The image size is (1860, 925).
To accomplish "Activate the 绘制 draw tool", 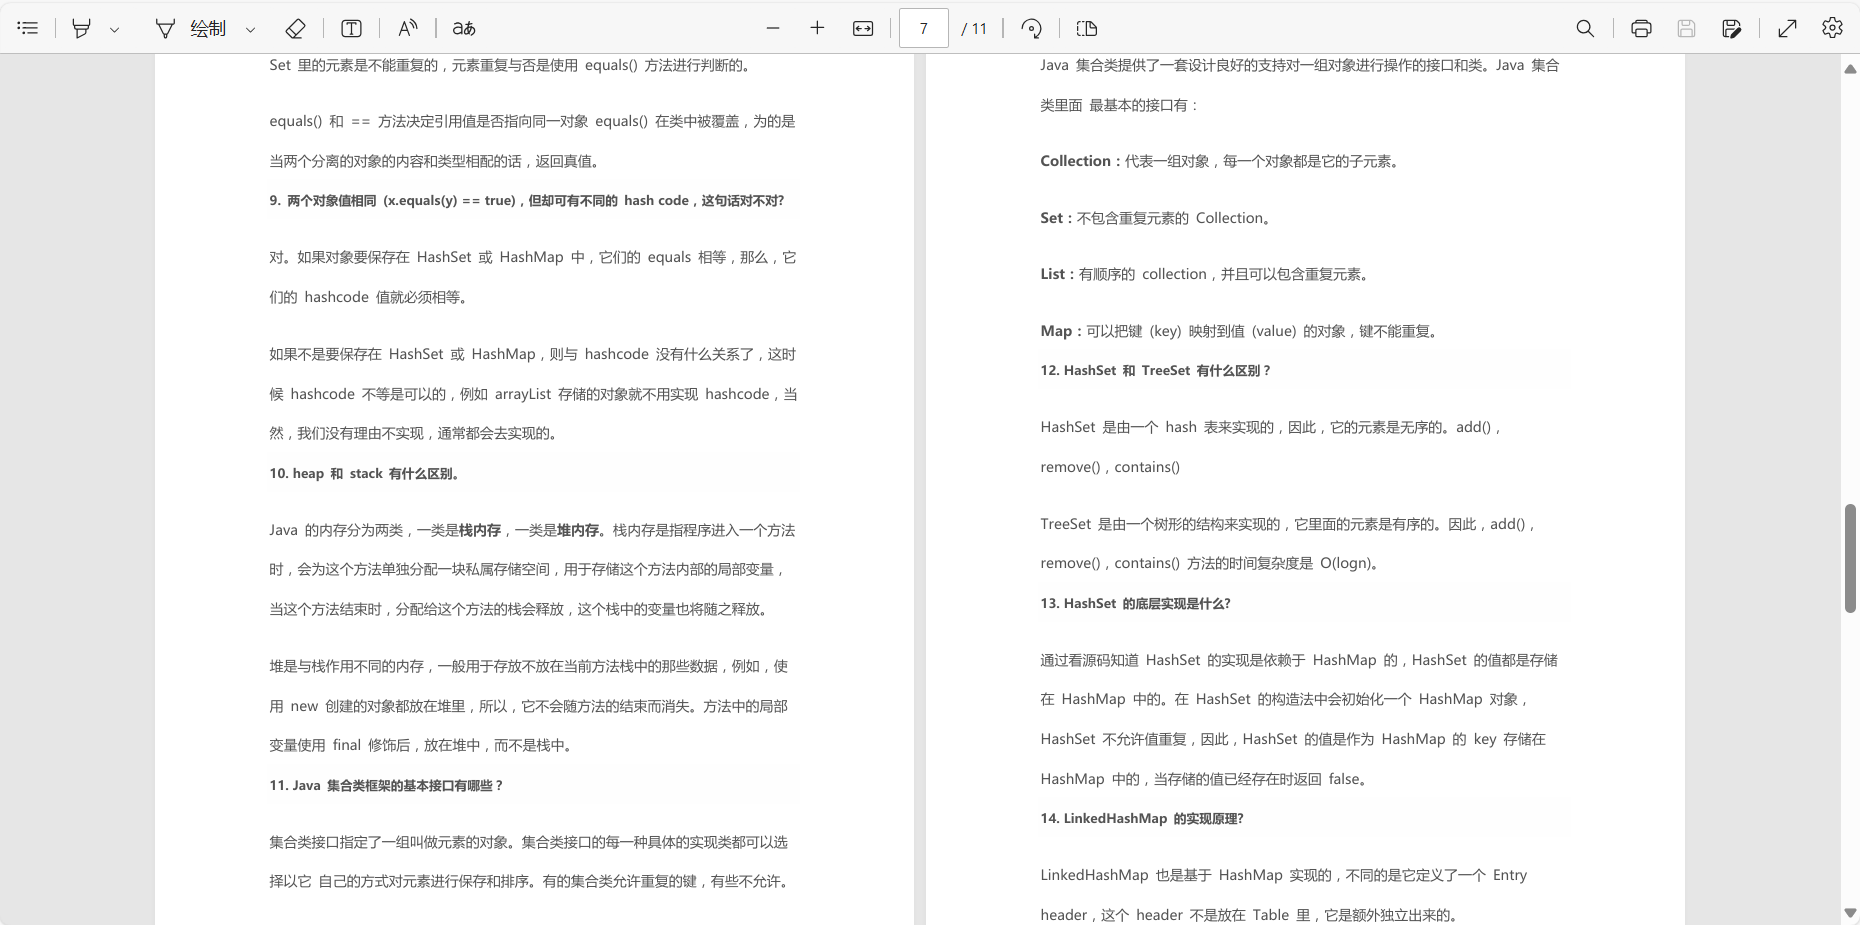I will pyautogui.click(x=191, y=28).
